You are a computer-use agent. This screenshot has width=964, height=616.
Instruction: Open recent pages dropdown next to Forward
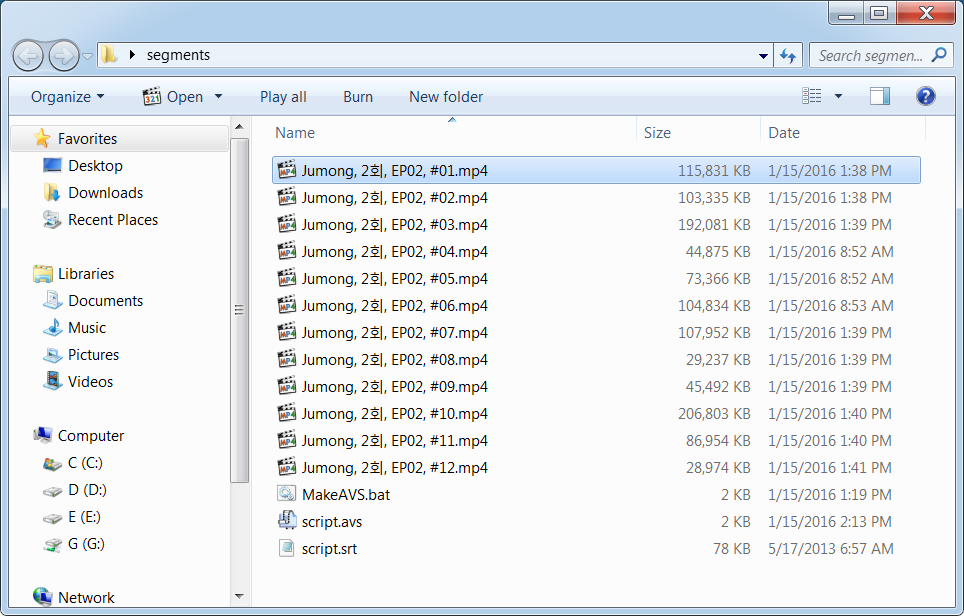click(x=88, y=57)
